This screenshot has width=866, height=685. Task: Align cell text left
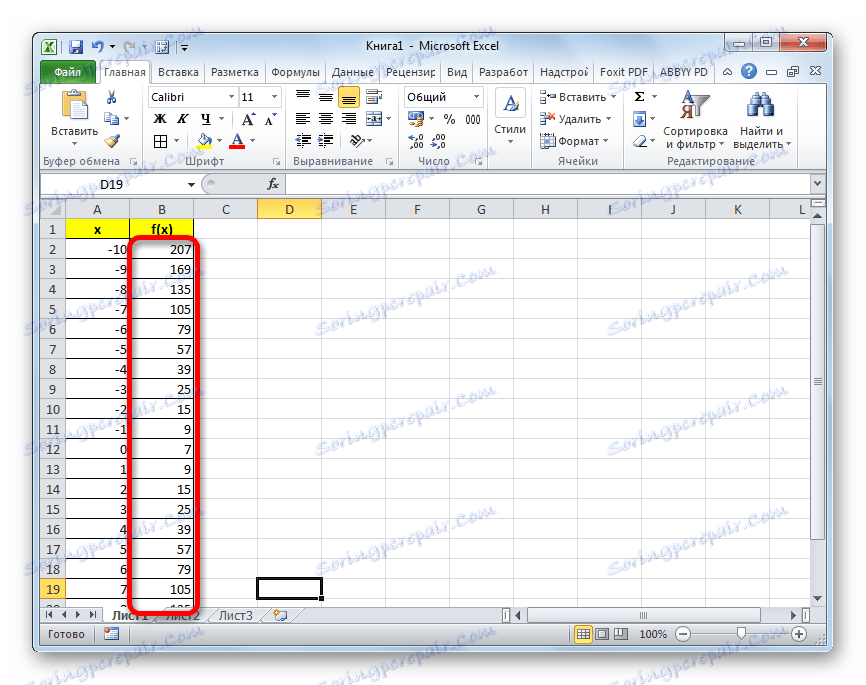coord(303,119)
